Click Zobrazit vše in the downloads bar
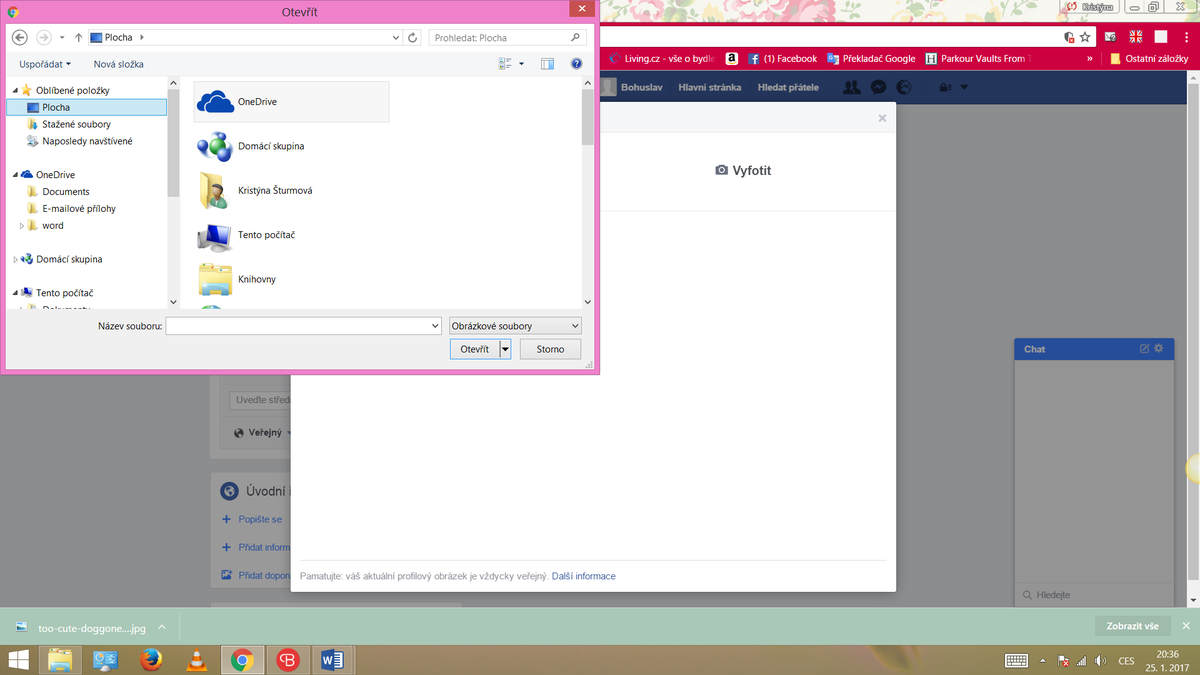 1132,626
